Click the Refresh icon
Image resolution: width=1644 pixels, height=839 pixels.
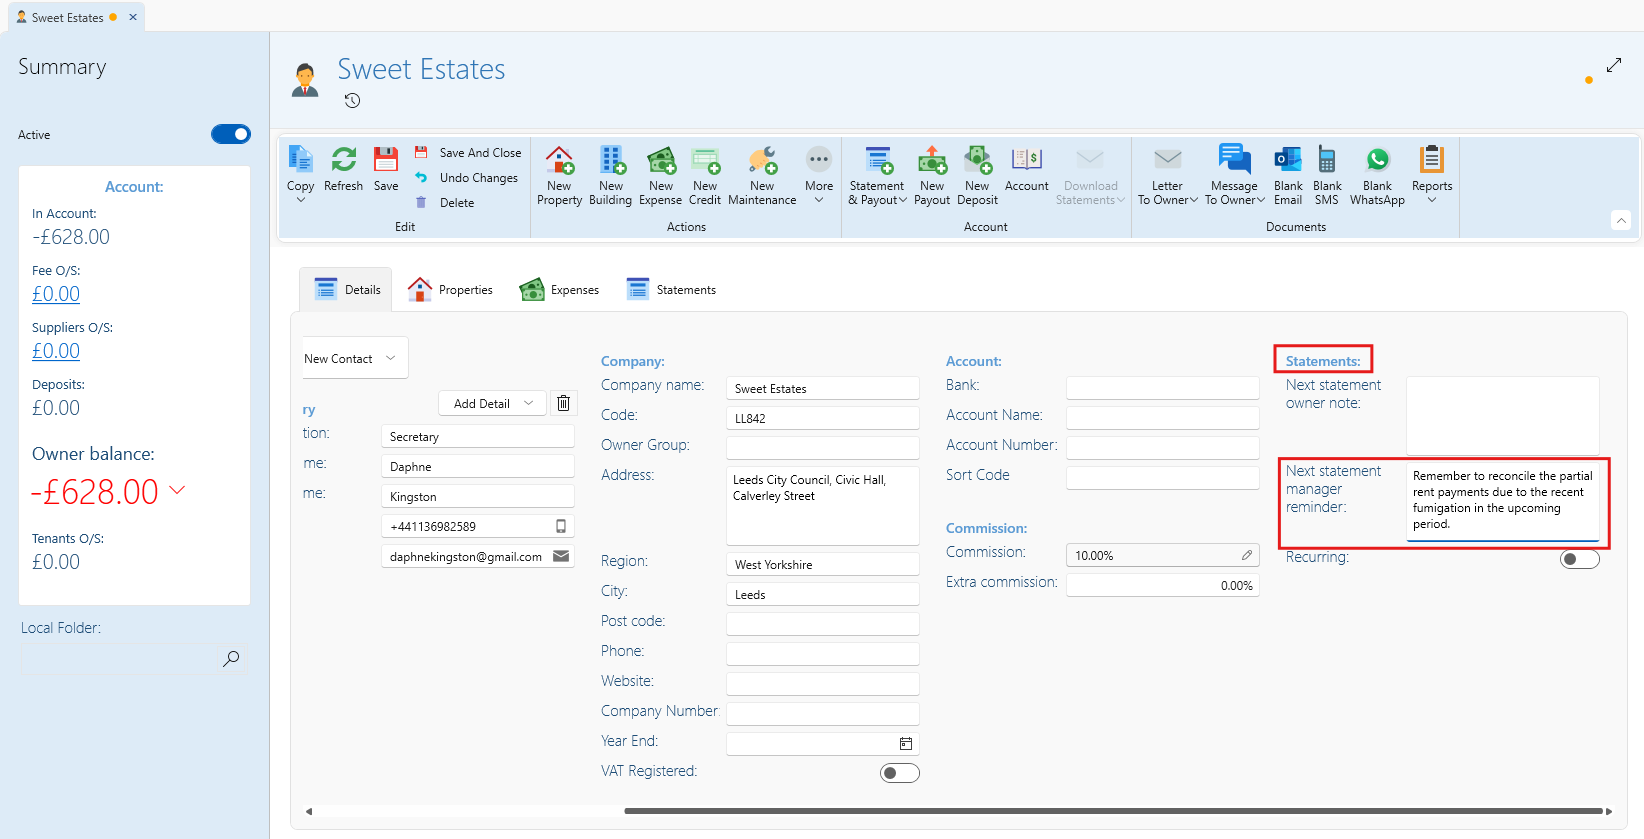343,162
